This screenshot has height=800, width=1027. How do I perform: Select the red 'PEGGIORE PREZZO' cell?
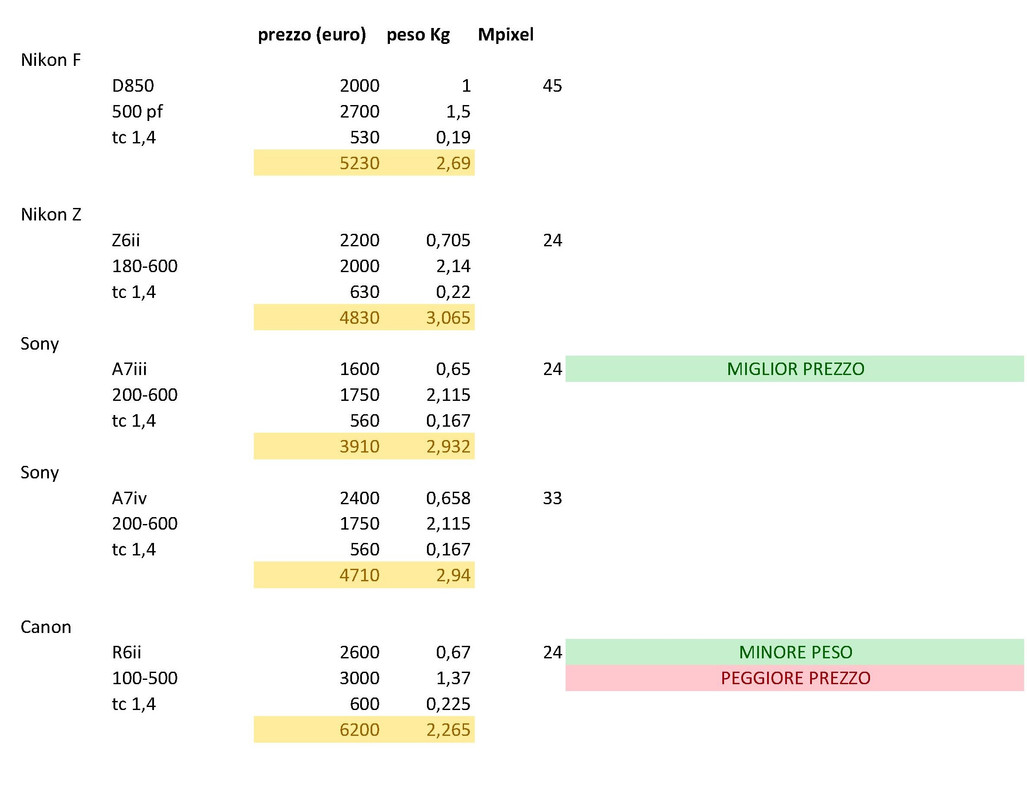(795, 678)
